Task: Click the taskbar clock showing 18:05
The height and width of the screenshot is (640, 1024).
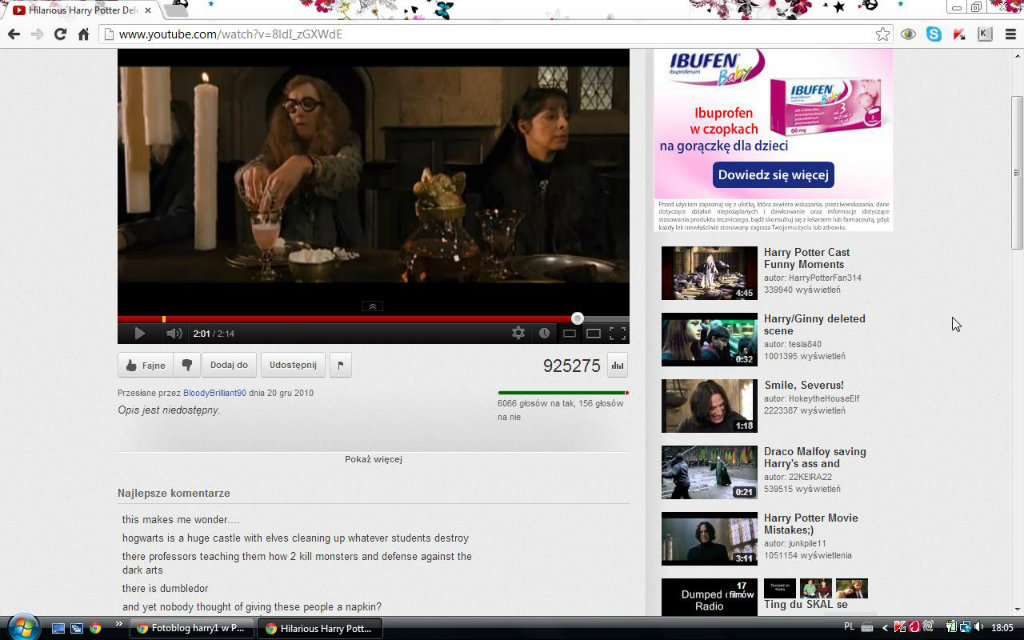Action: (x=1002, y=628)
